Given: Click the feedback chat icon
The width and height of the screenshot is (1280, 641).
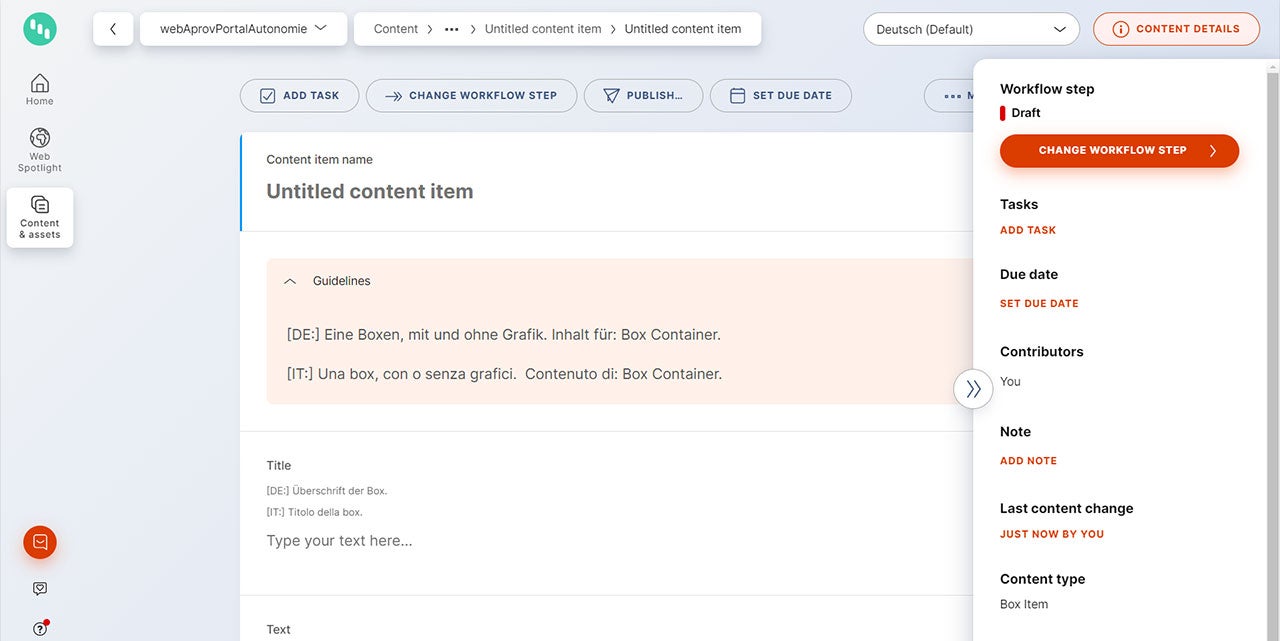Looking at the screenshot, I should click(40, 589).
